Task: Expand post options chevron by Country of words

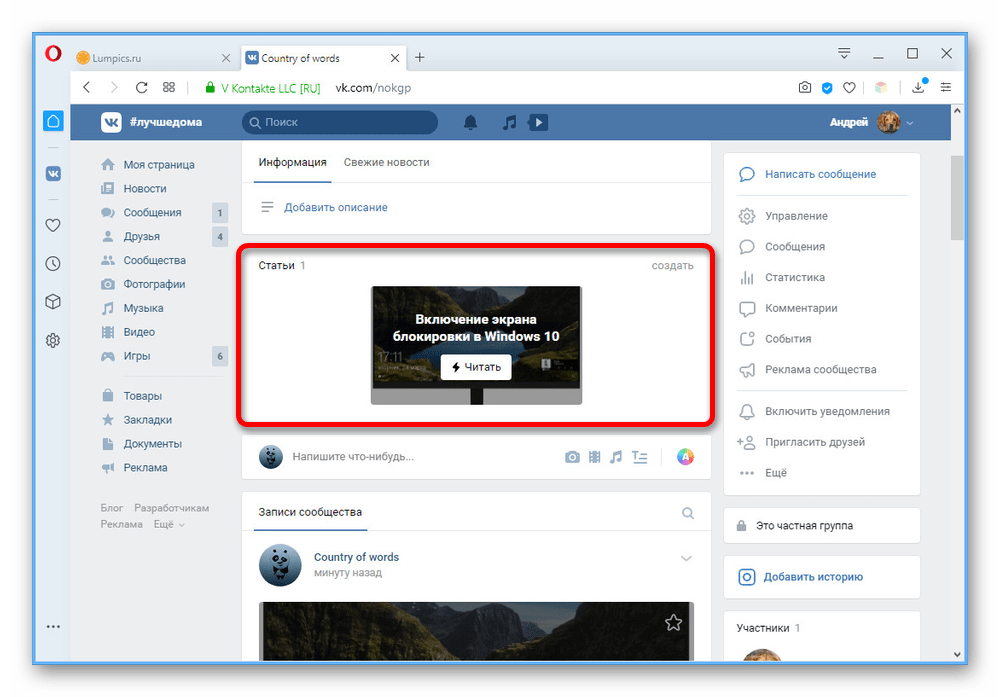Action: 686,559
